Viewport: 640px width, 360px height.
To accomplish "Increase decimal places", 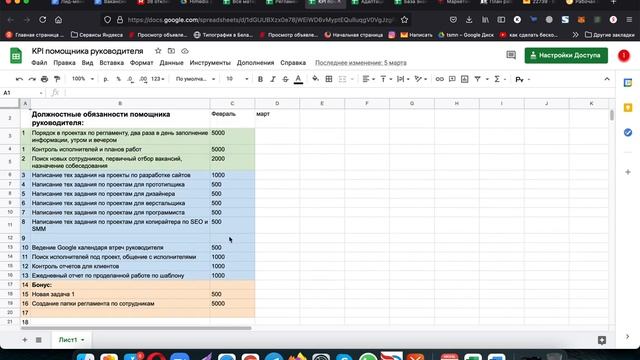I will 143,79.
